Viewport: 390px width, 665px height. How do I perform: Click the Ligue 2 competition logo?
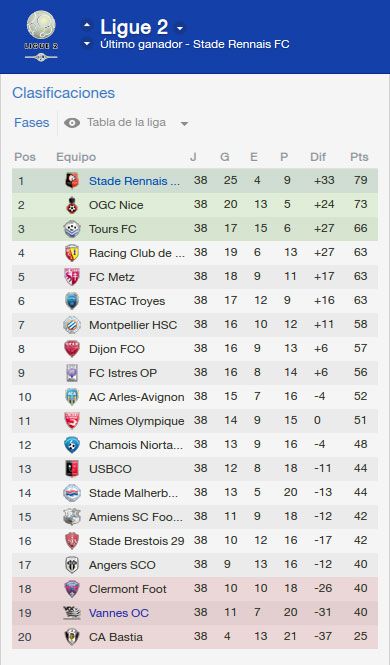click(41, 36)
